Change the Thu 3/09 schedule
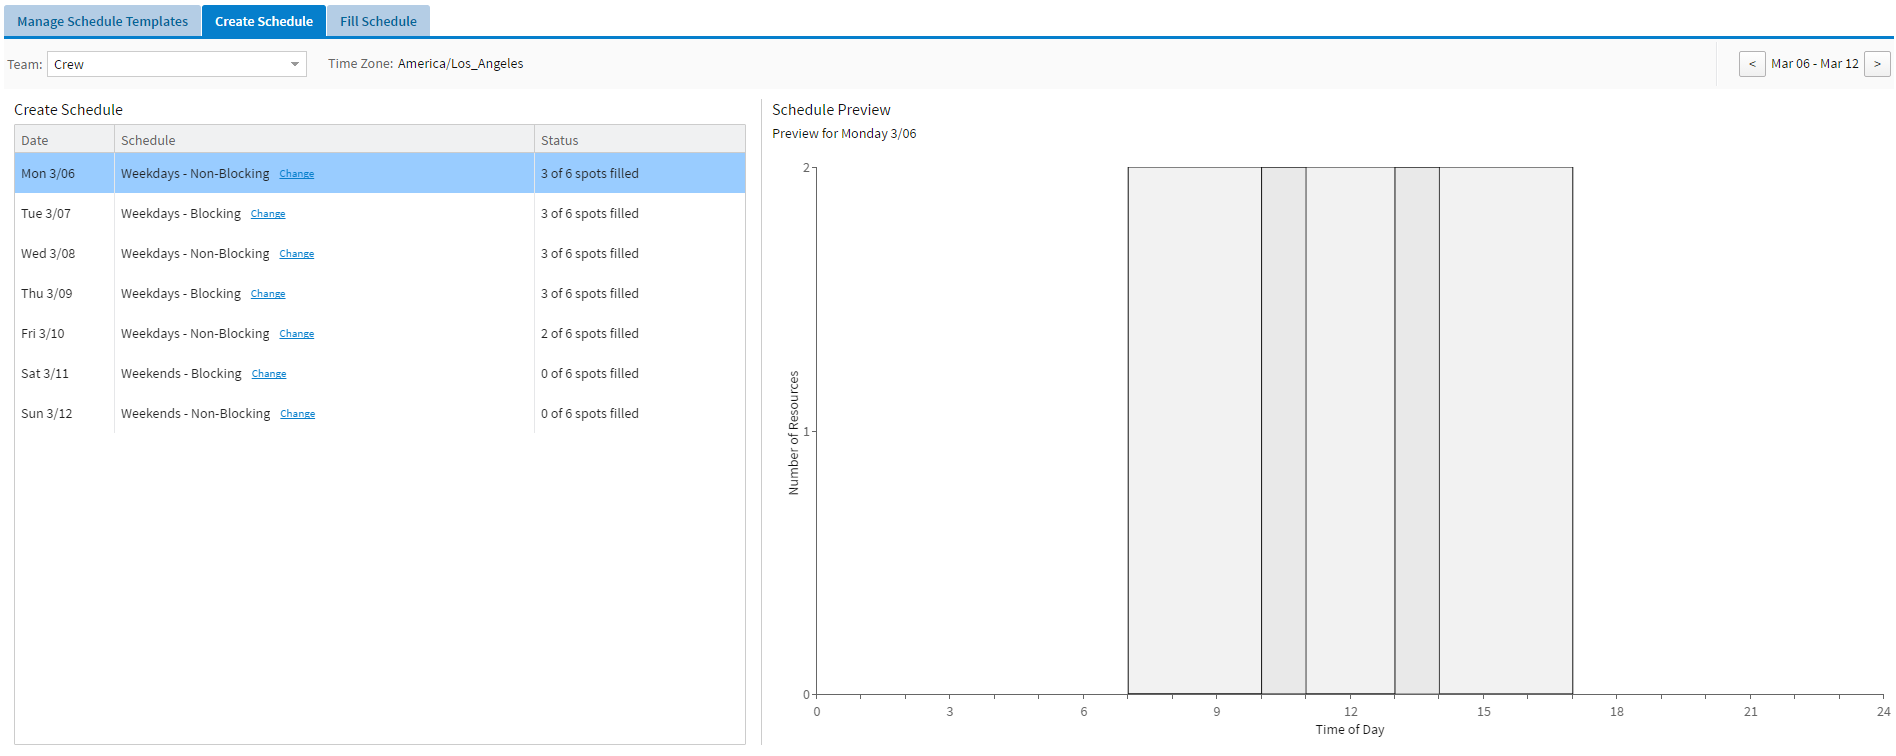 (x=268, y=294)
